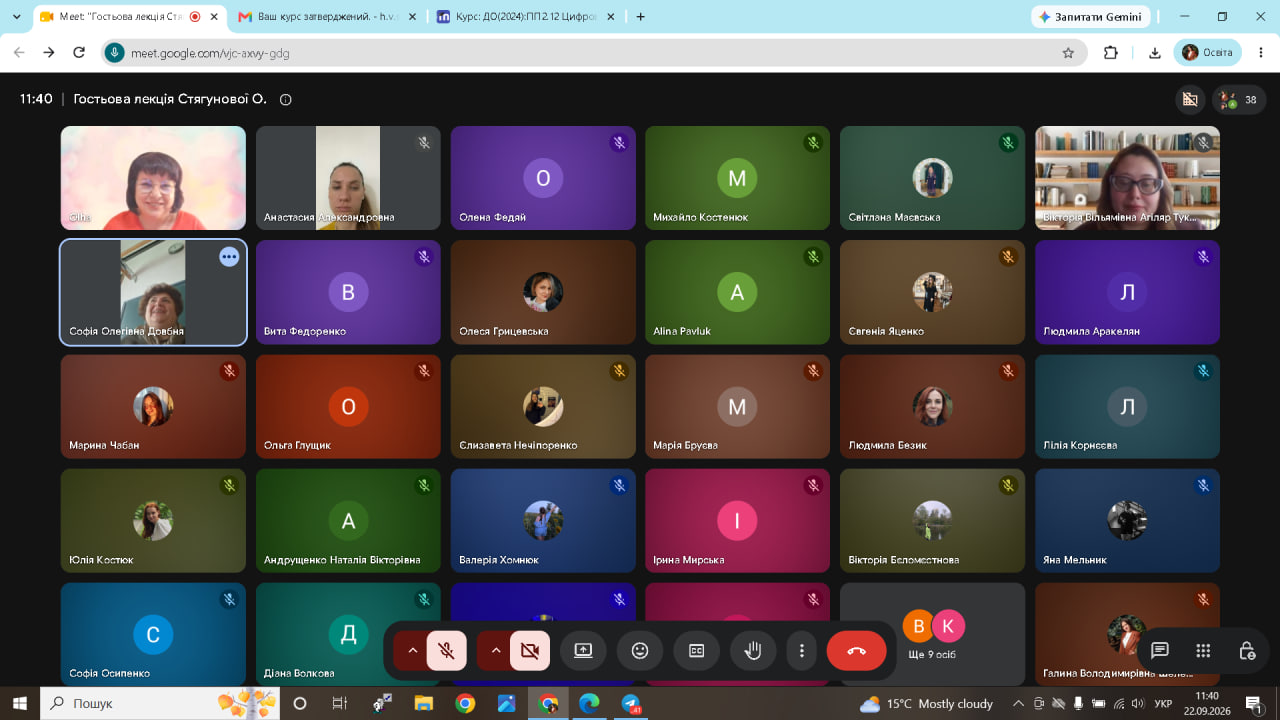Show the 9 more participants tile

pos(932,634)
